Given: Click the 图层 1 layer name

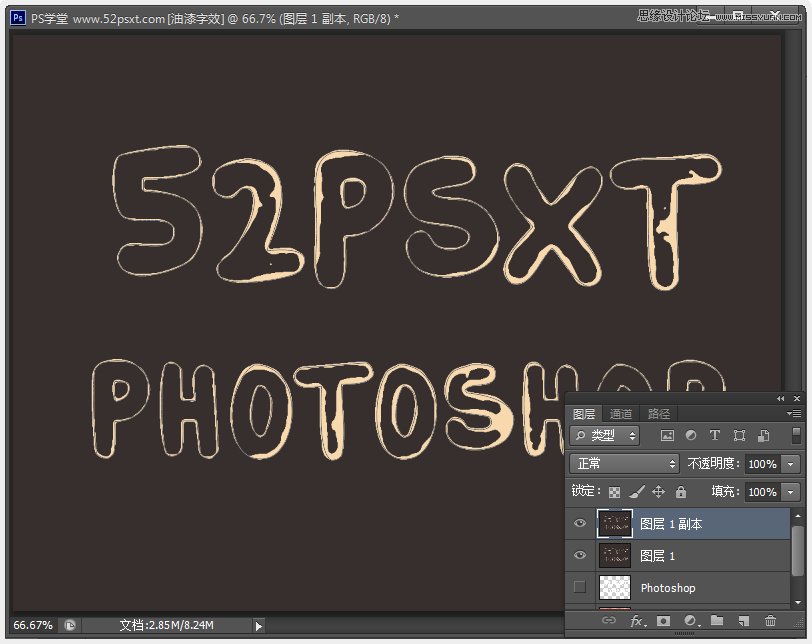Looking at the screenshot, I should pyautogui.click(x=658, y=556).
